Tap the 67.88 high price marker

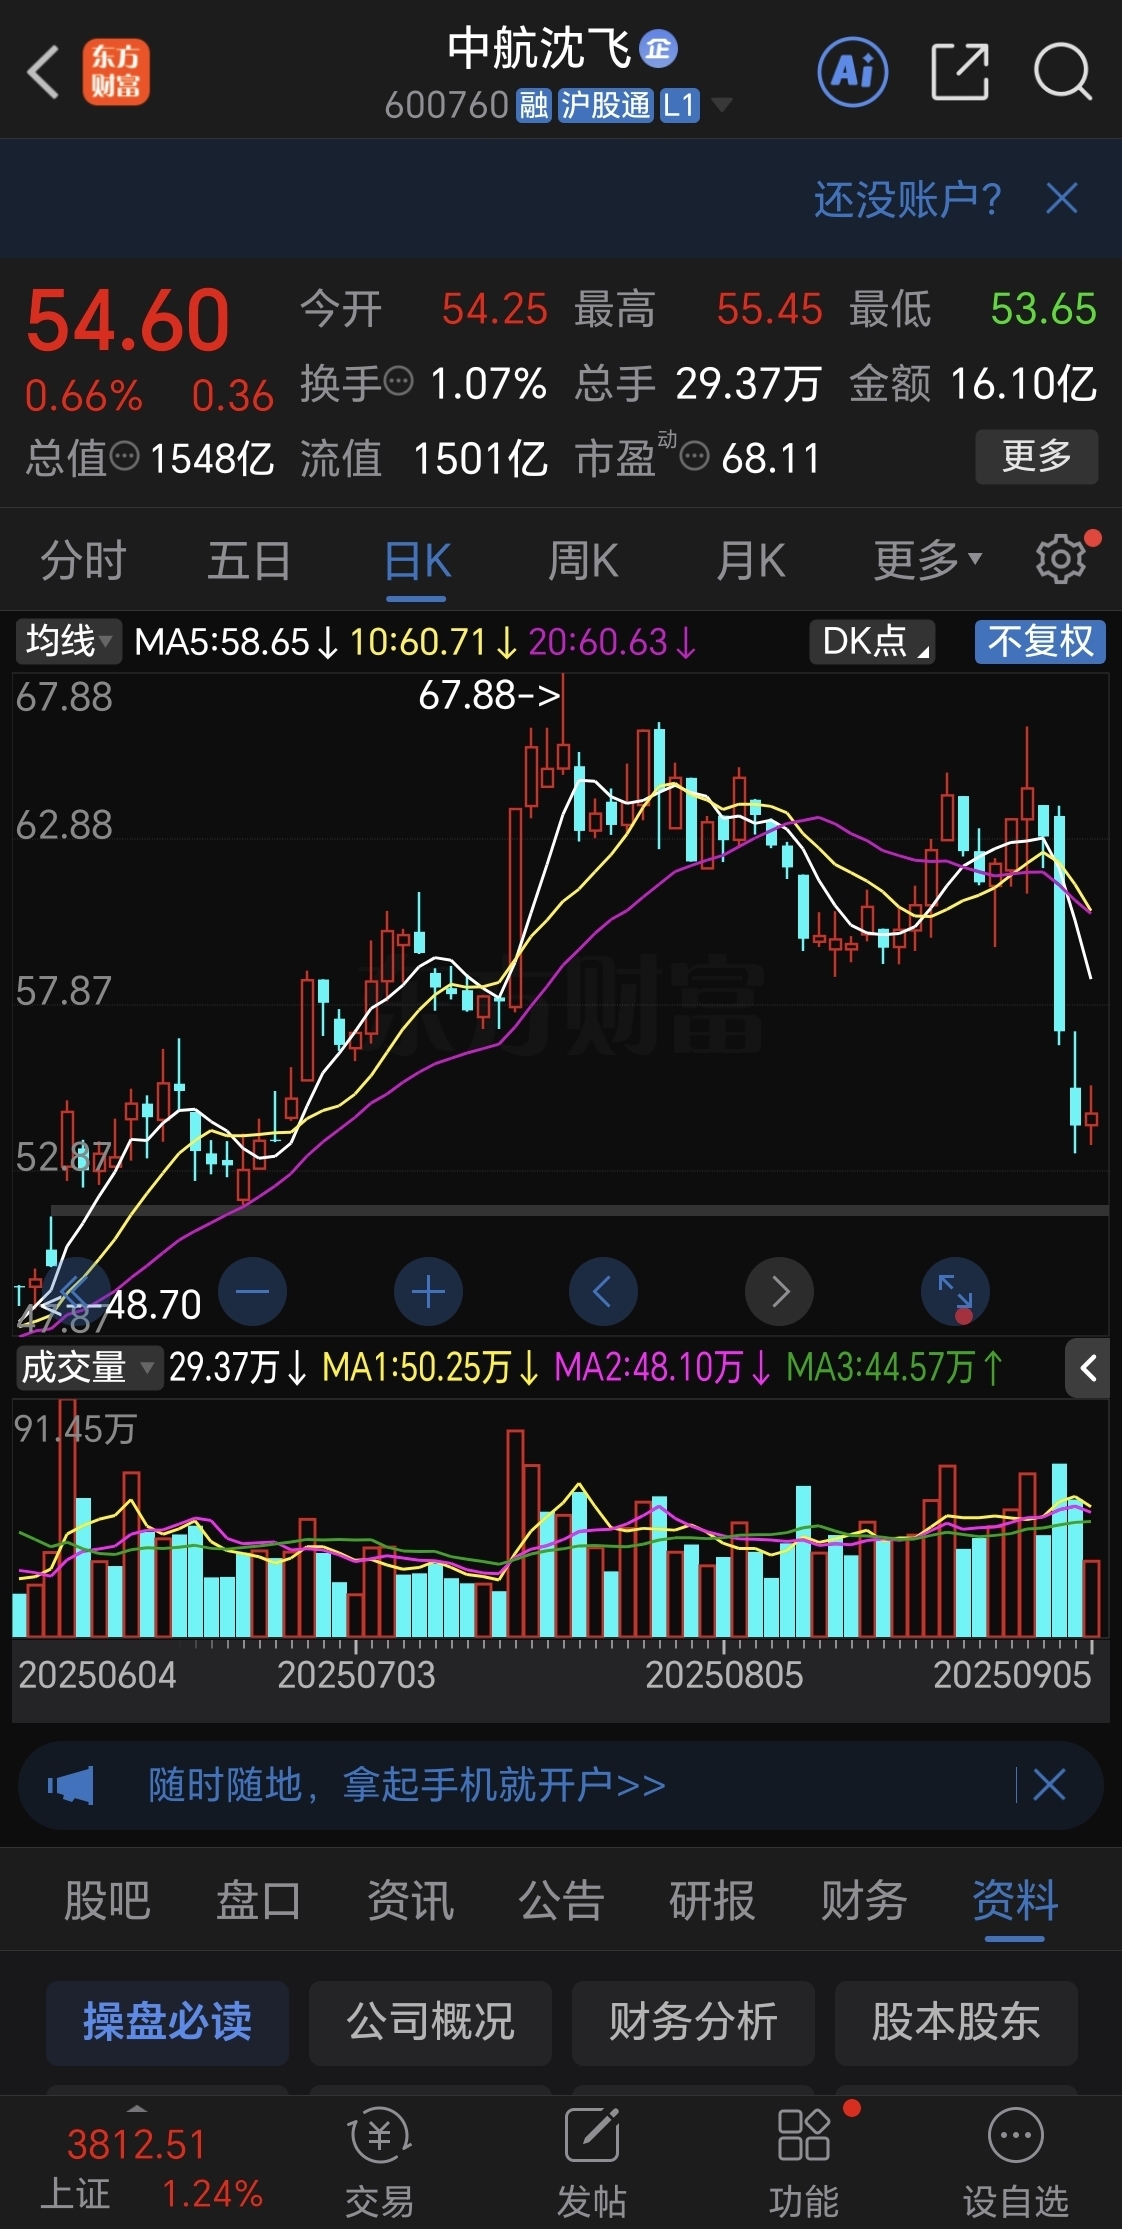489,694
